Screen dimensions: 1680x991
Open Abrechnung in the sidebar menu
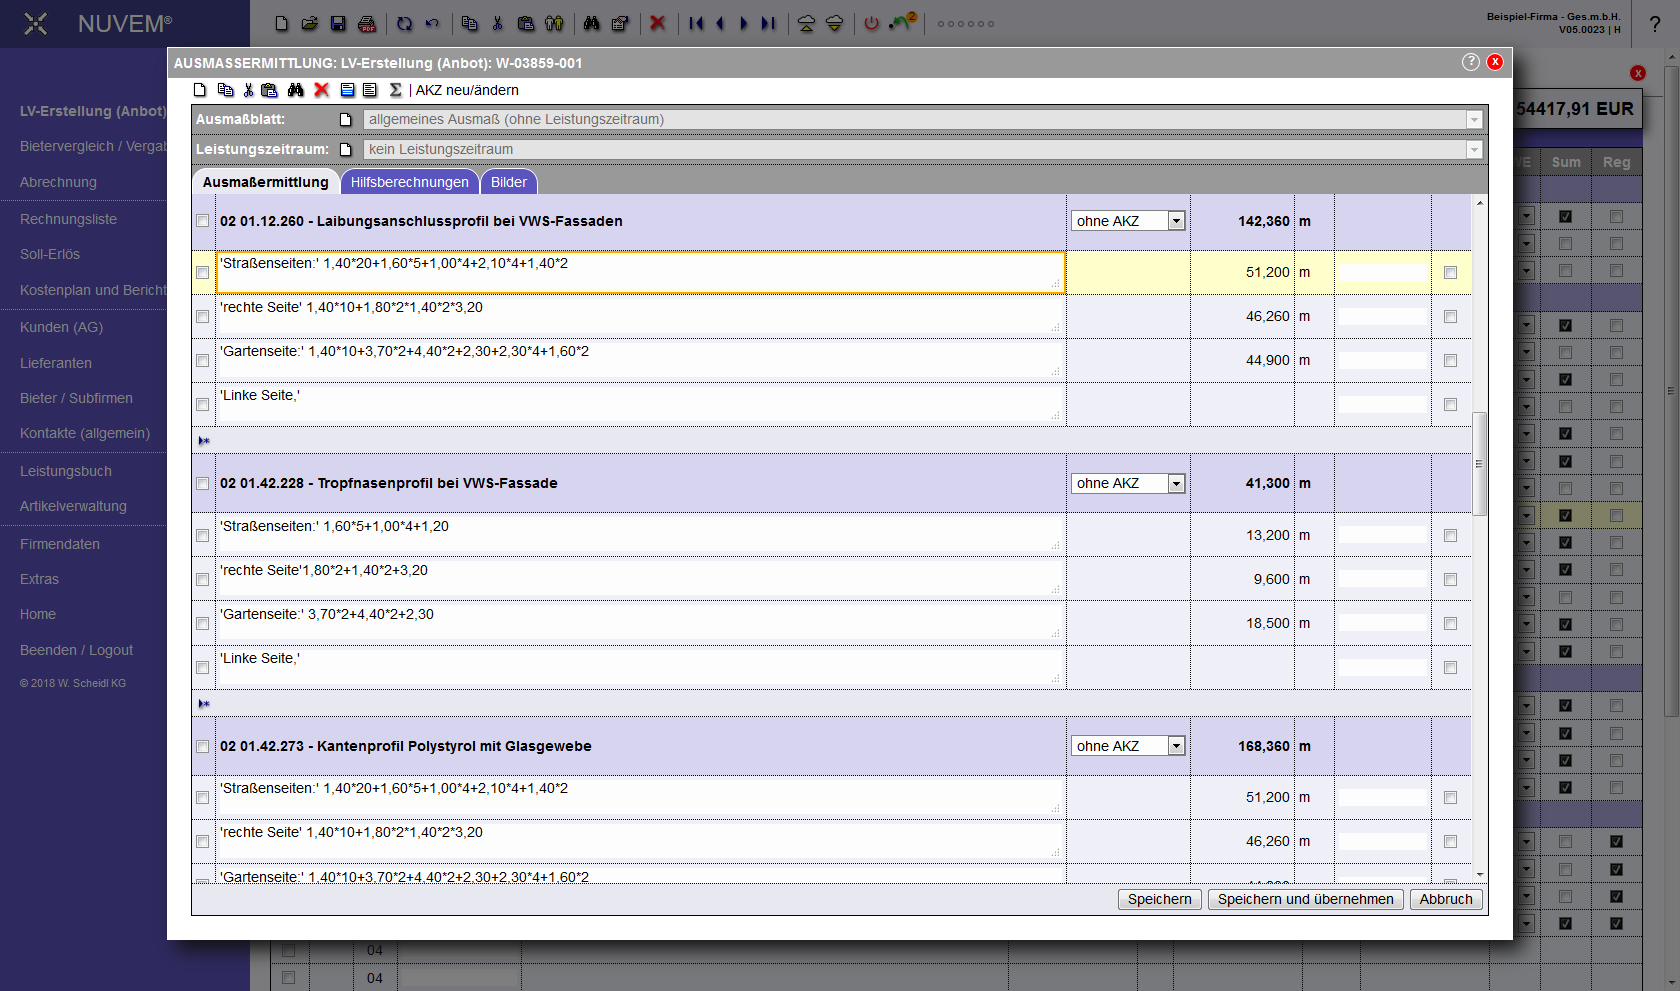click(58, 182)
